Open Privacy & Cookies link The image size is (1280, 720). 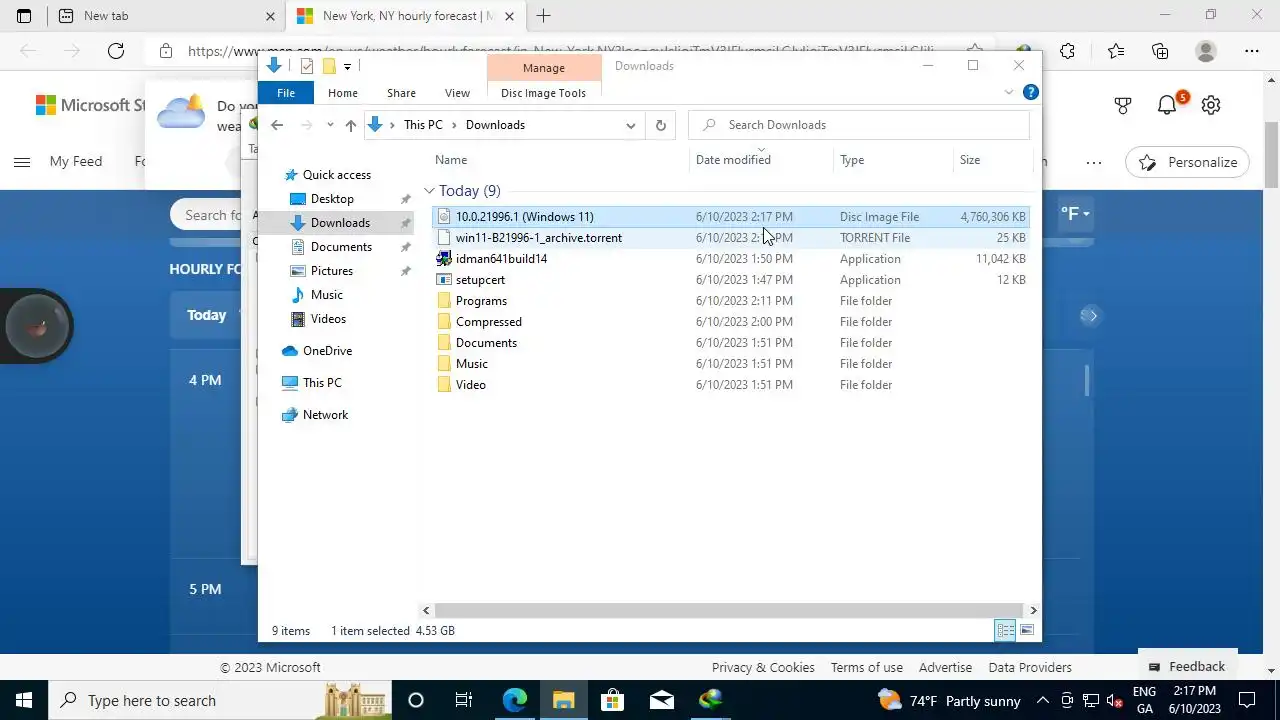tap(763, 667)
